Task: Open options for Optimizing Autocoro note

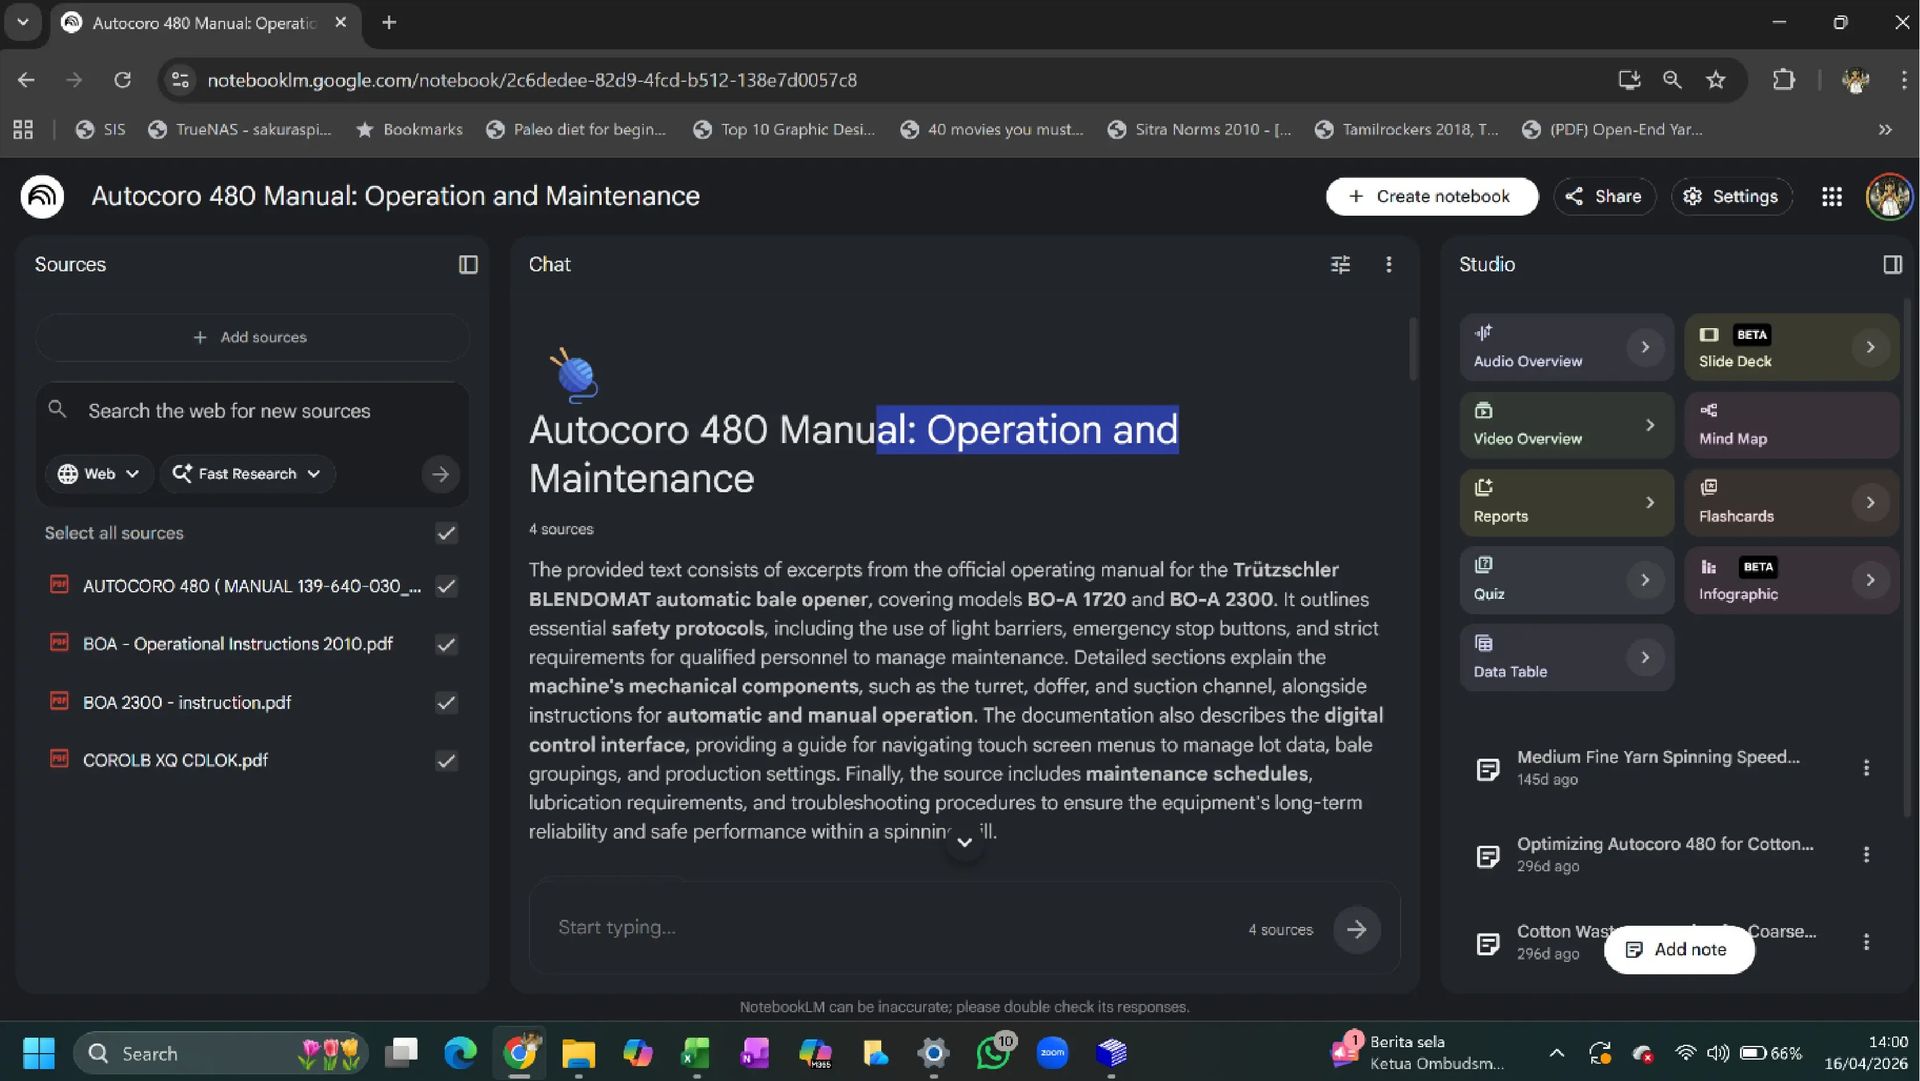Action: 1865,854
